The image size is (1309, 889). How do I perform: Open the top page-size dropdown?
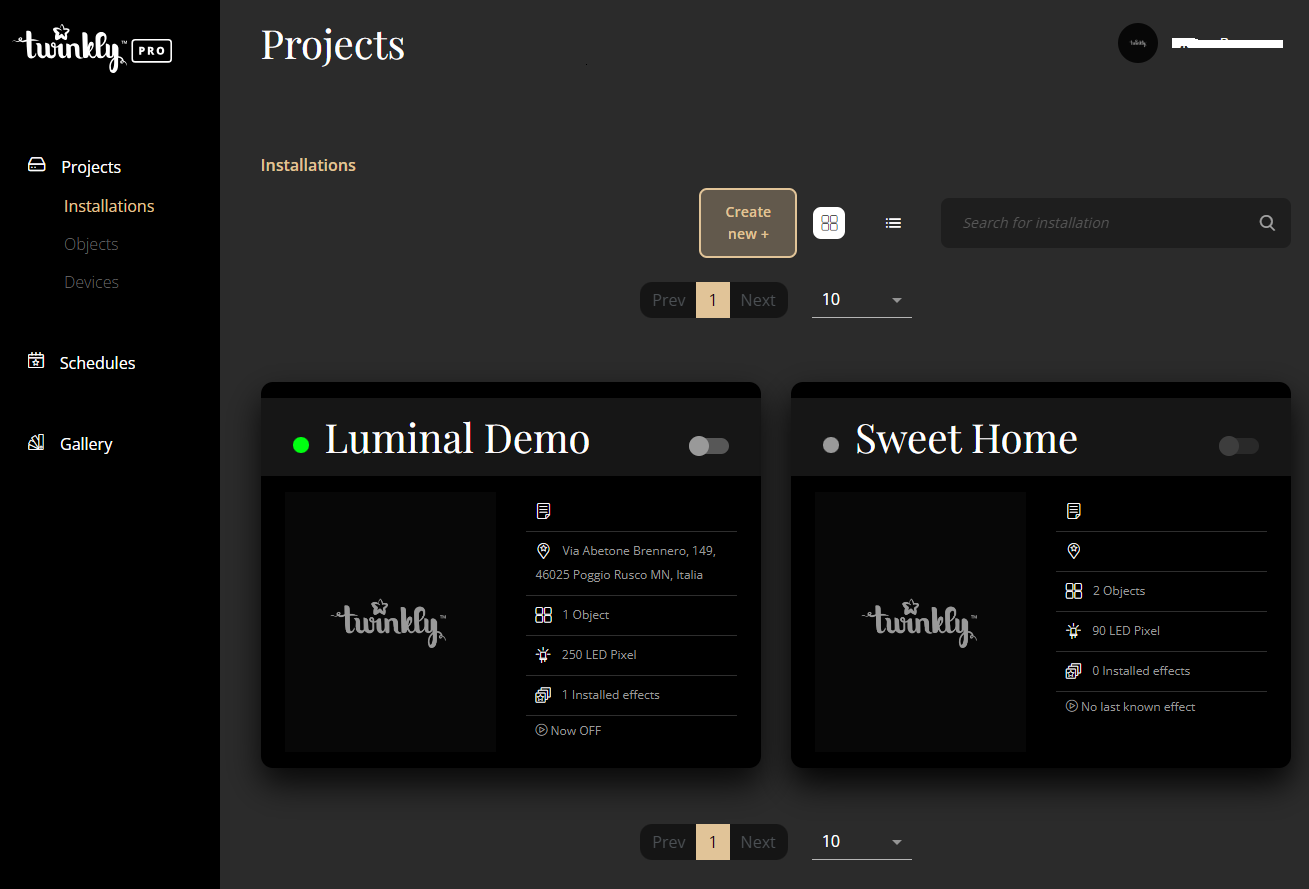[x=861, y=300]
